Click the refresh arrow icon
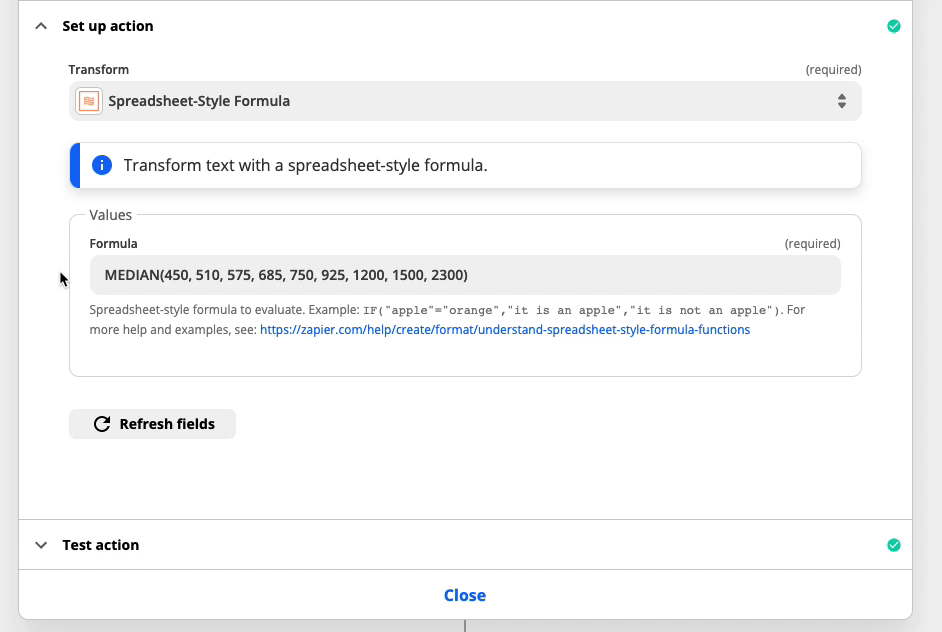 (x=102, y=424)
